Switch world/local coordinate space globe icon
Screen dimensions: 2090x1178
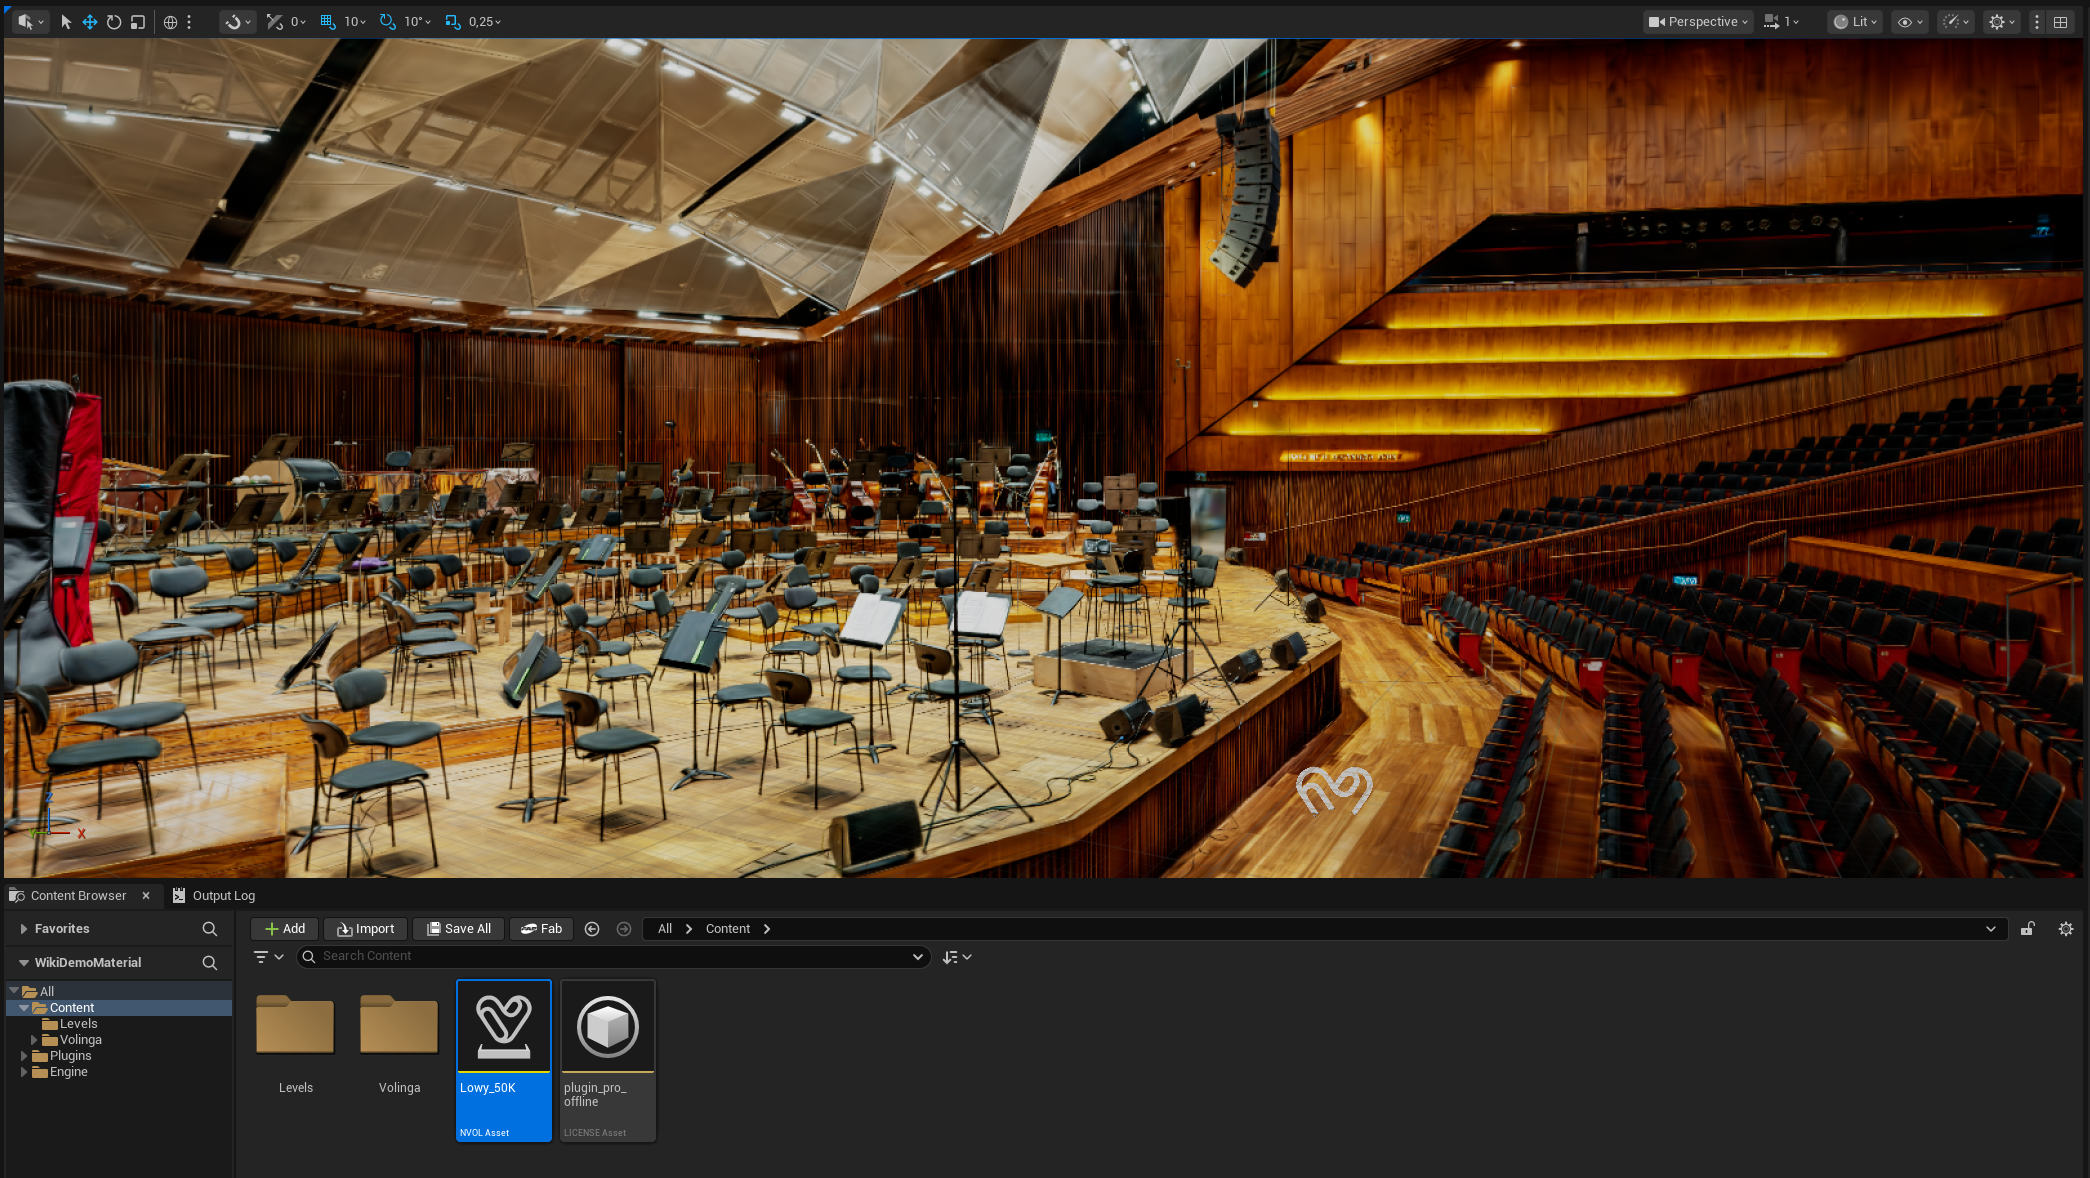click(170, 22)
